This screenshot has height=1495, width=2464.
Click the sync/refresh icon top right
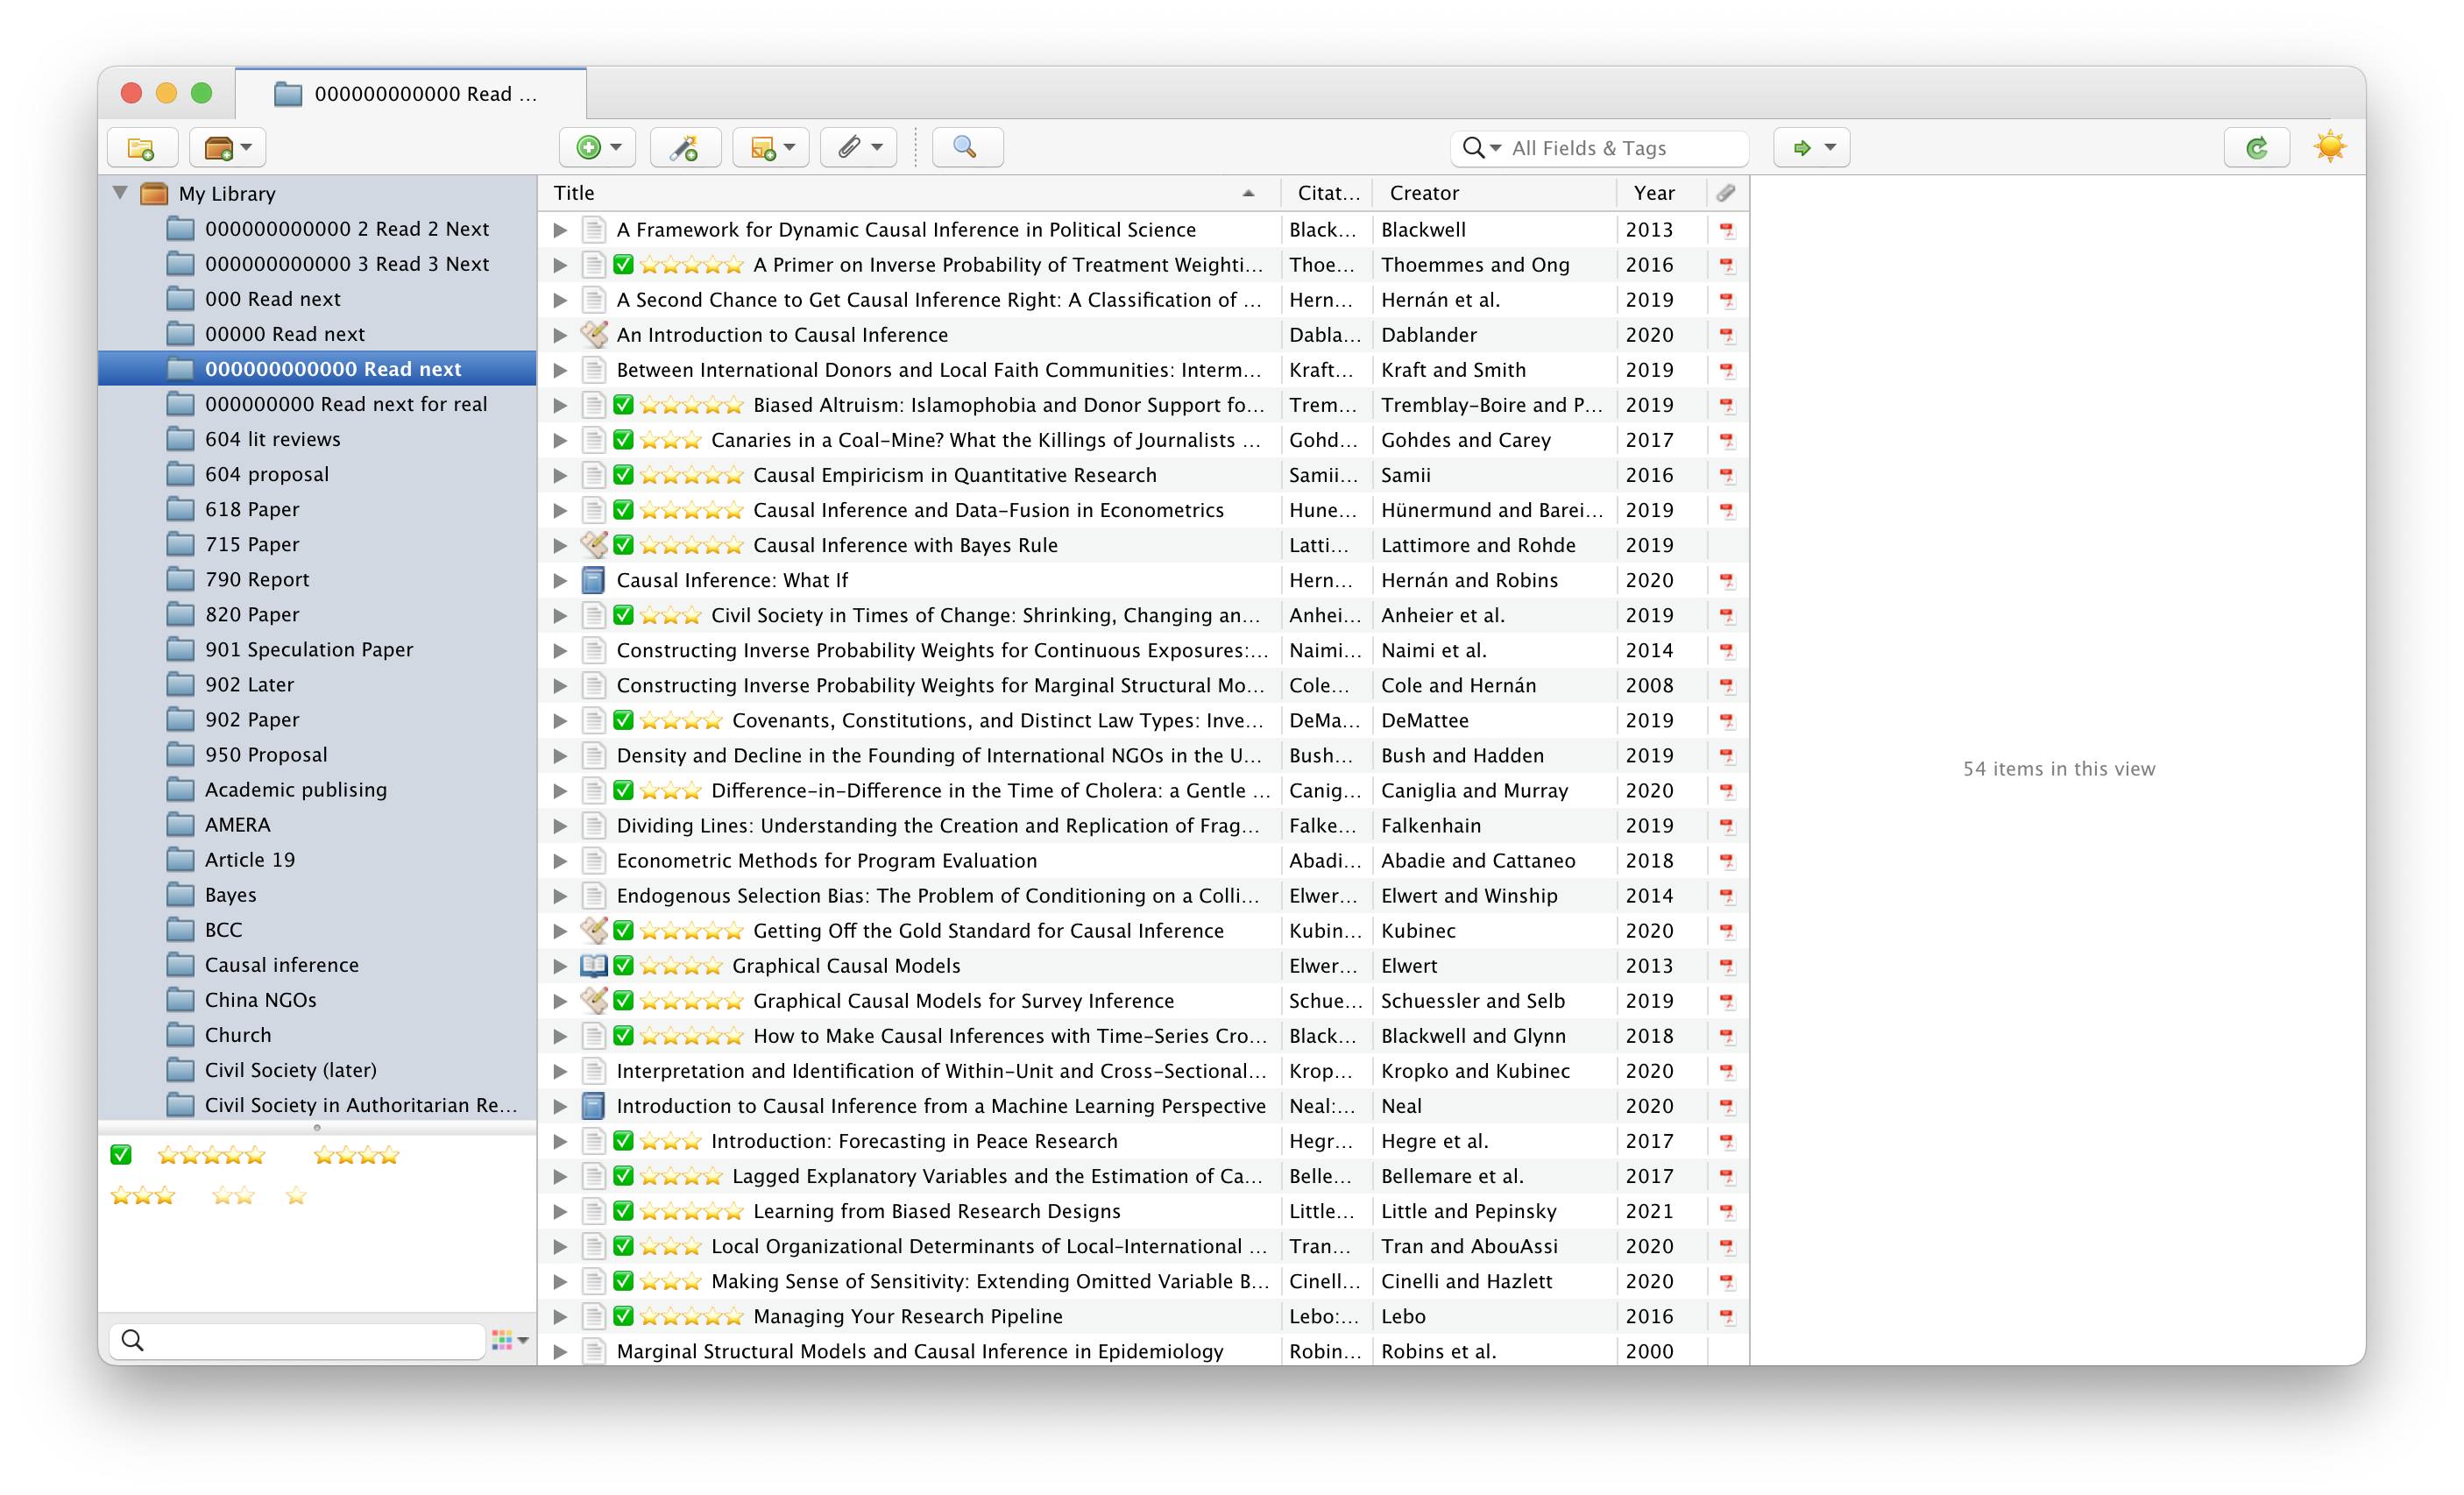(x=2258, y=148)
